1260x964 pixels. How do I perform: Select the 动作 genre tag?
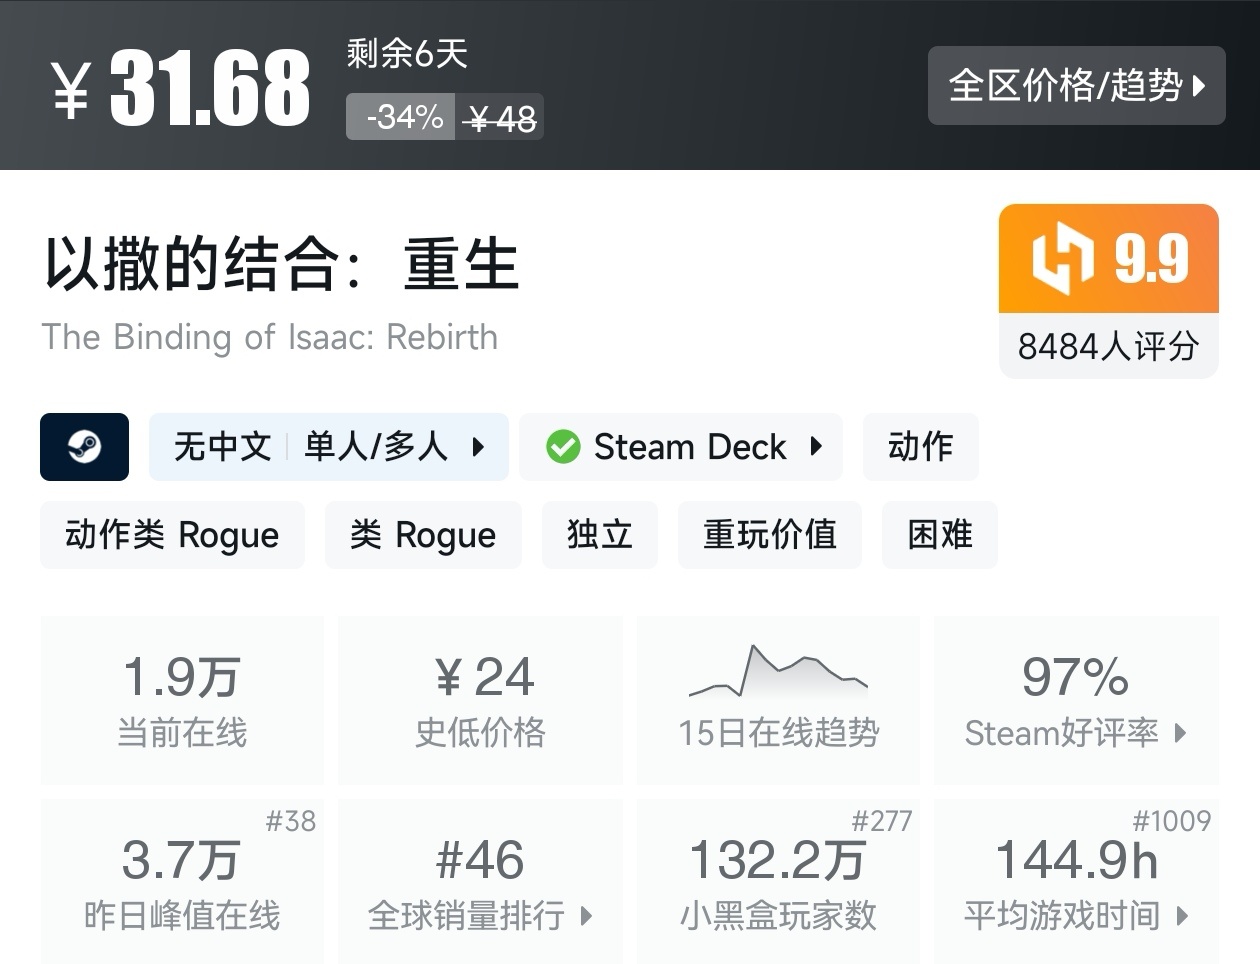[920, 447]
